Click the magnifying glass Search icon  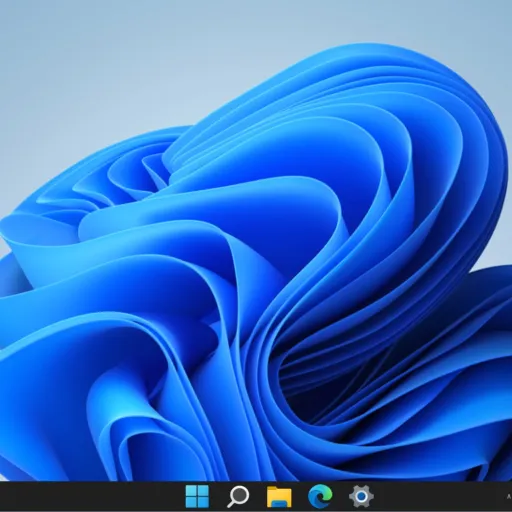238,496
